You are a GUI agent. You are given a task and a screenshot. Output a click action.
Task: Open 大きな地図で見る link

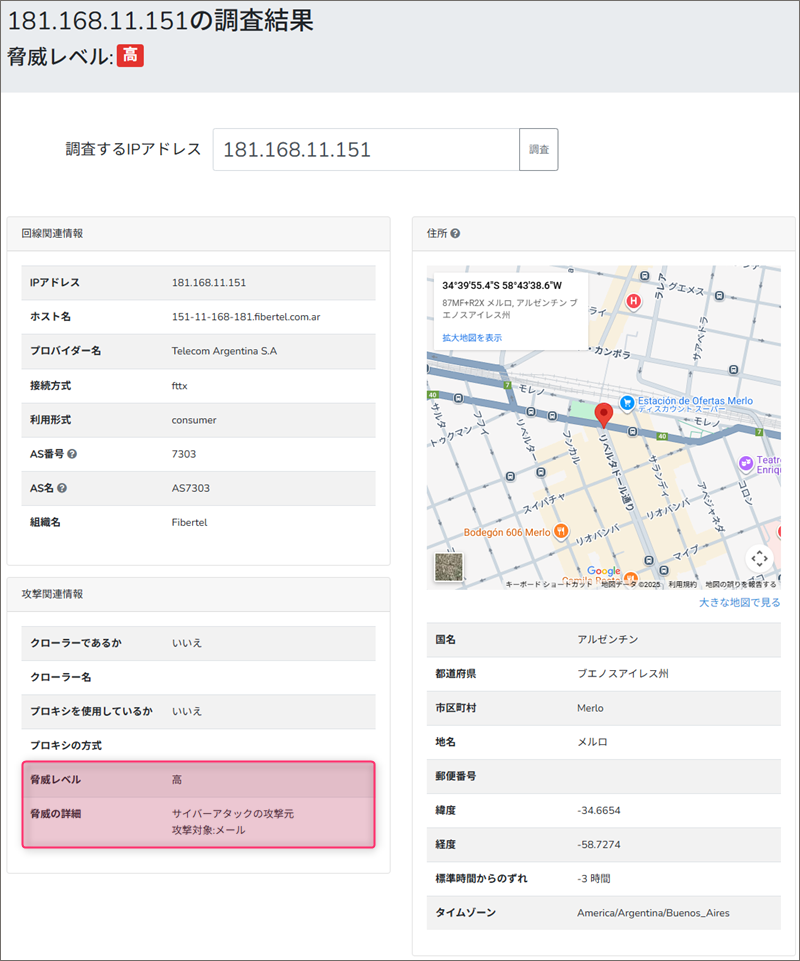click(739, 603)
